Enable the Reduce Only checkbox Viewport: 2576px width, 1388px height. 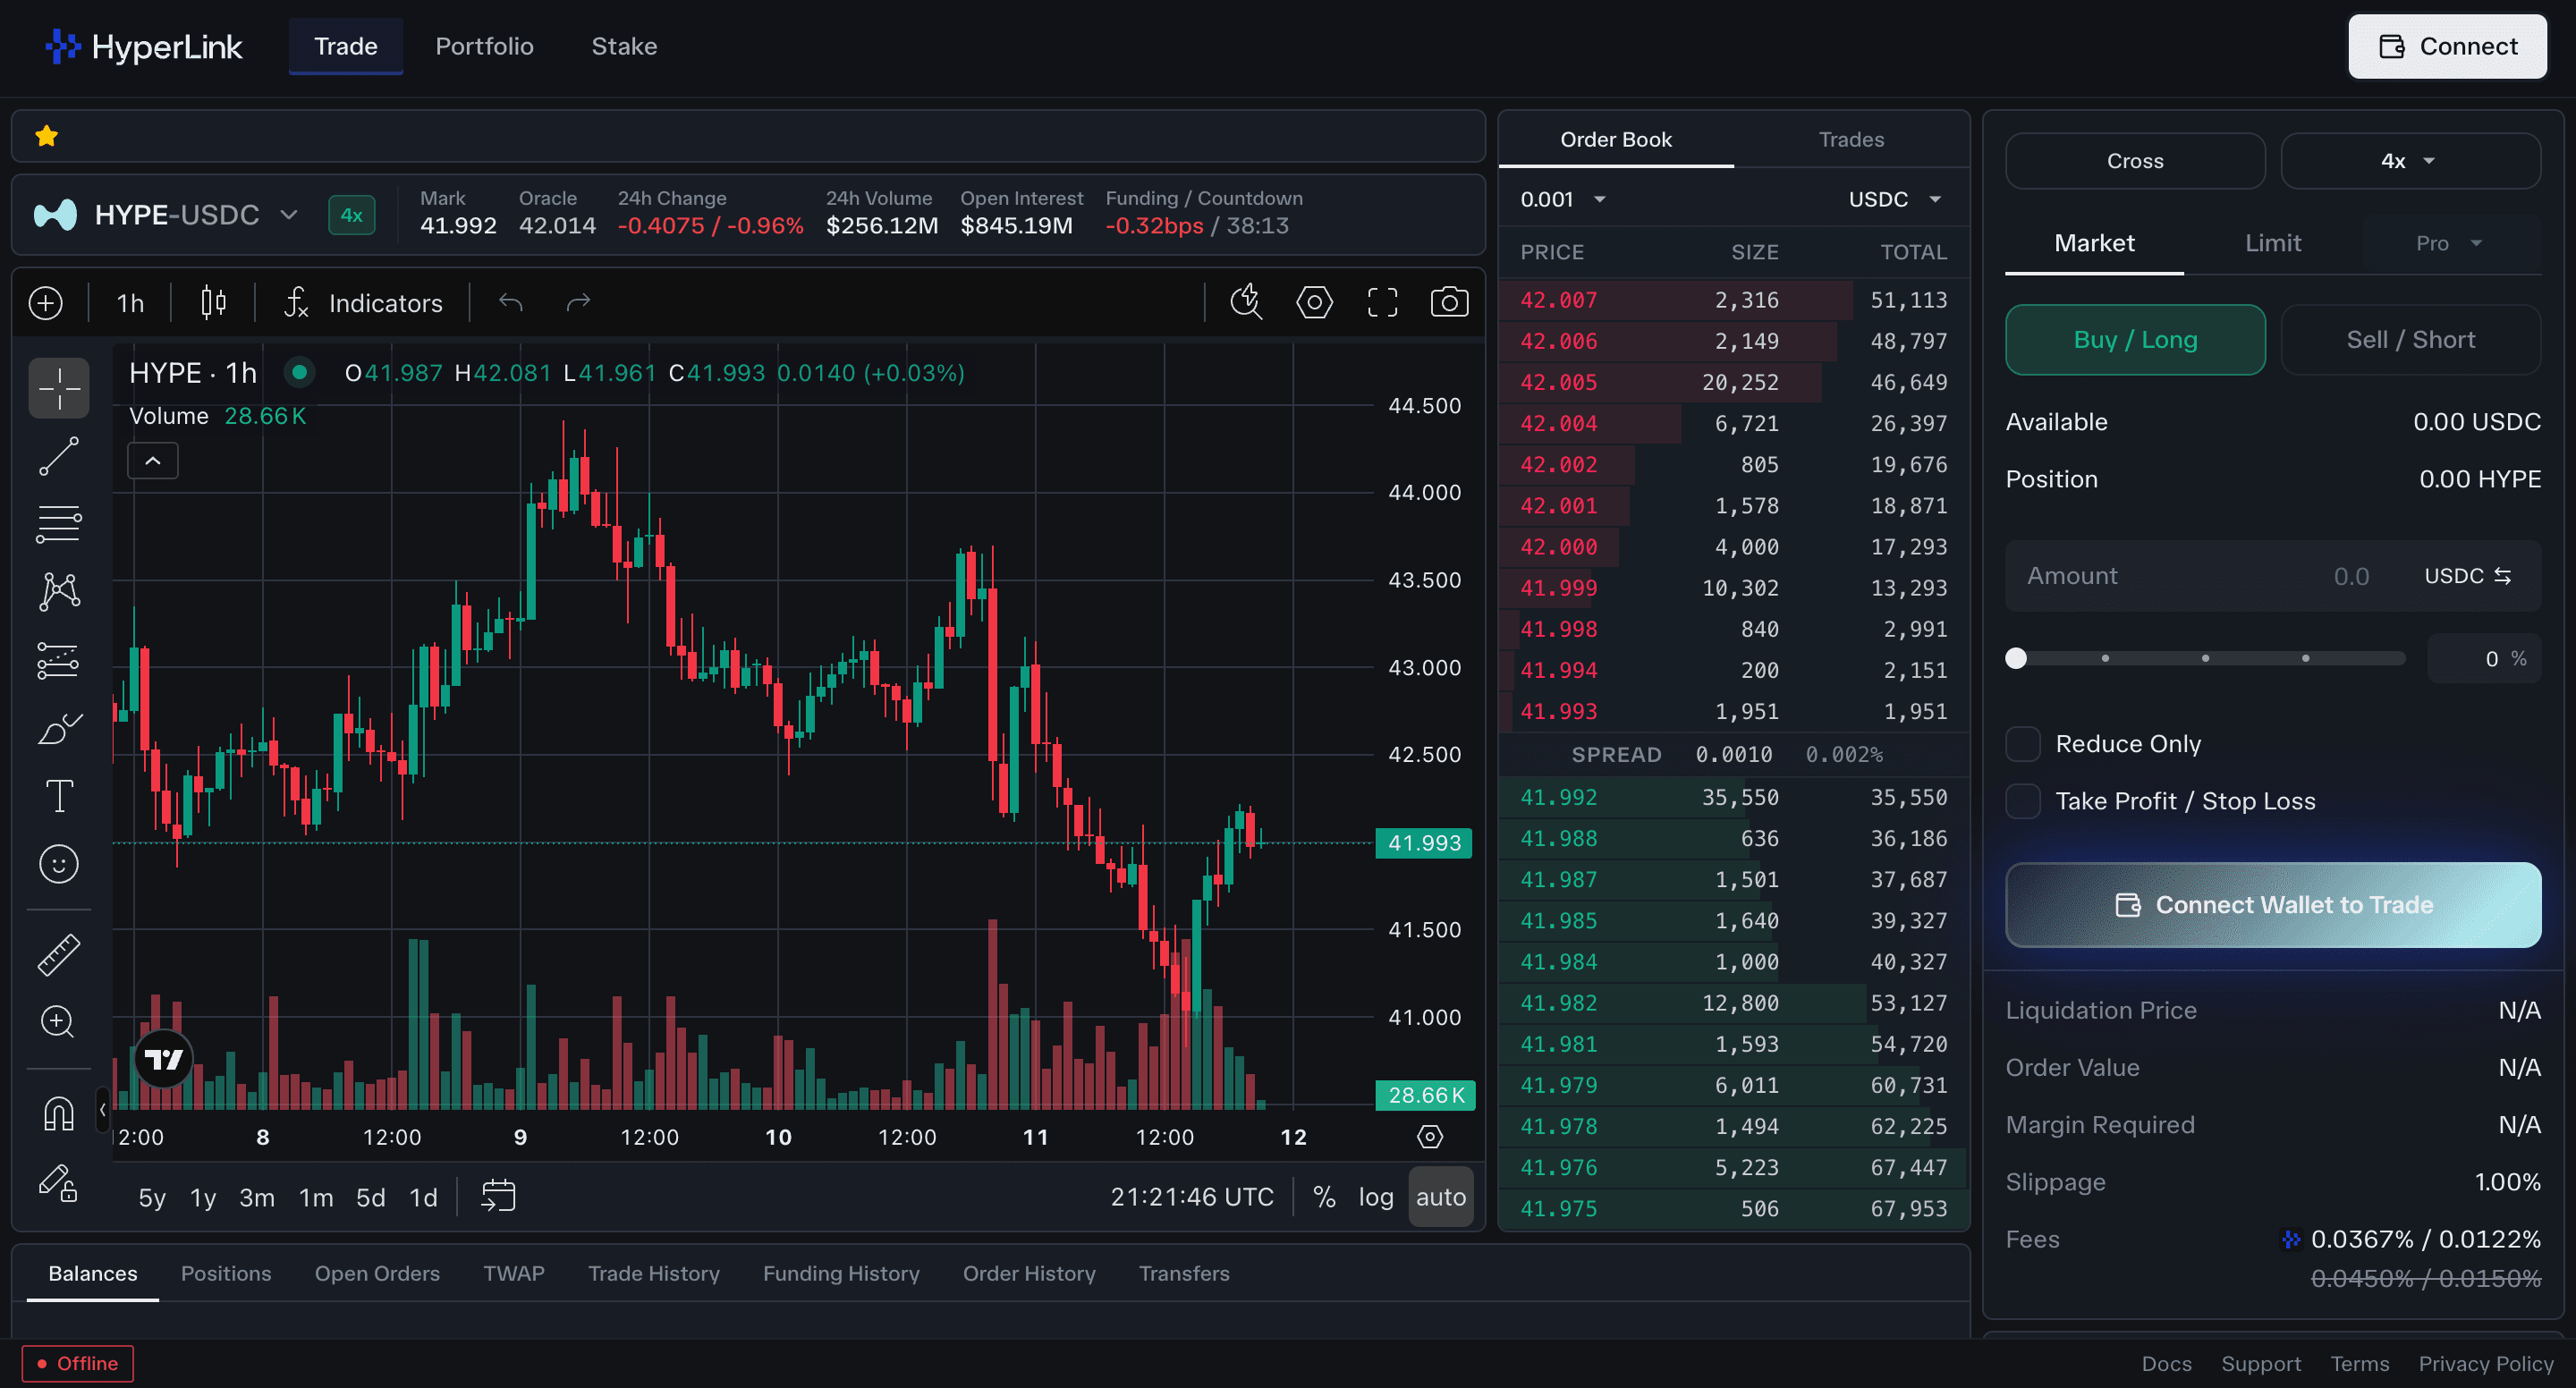tap(2023, 744)
